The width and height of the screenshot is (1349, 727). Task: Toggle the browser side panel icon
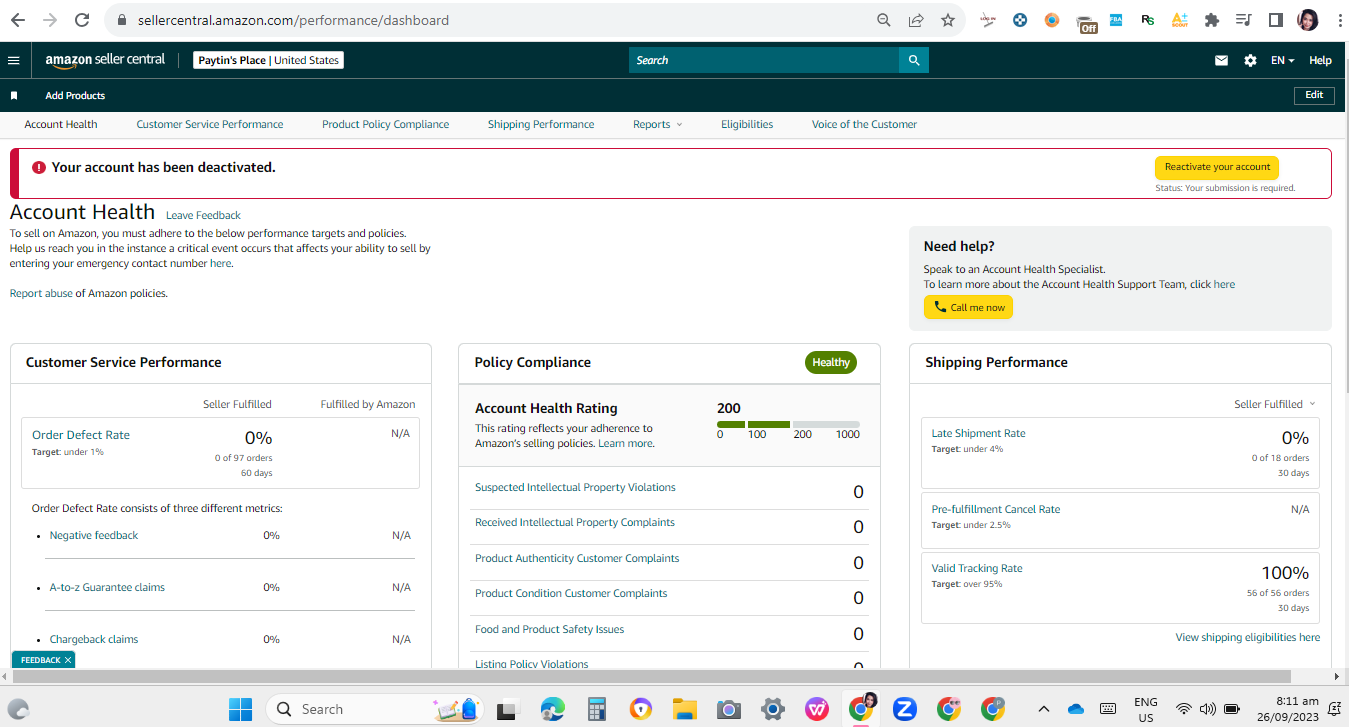coord(1276,20)
